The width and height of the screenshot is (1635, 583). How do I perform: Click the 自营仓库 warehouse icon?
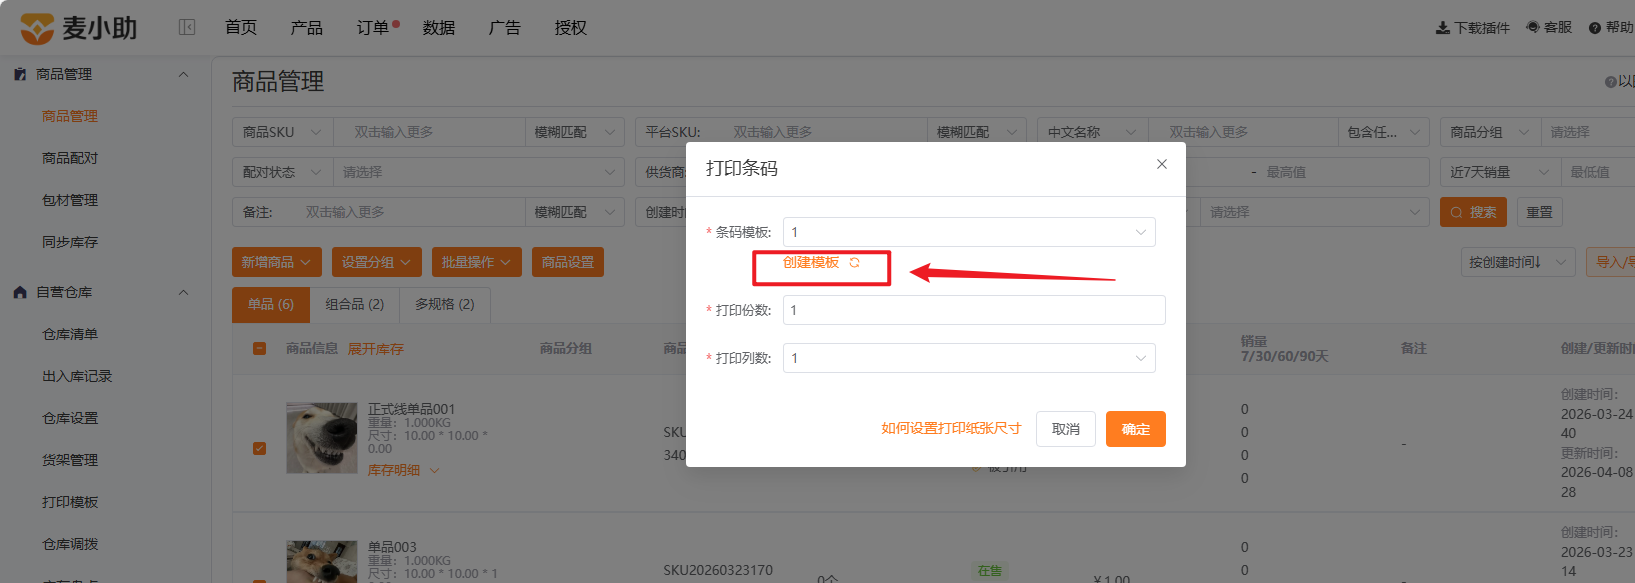(20, 292)
